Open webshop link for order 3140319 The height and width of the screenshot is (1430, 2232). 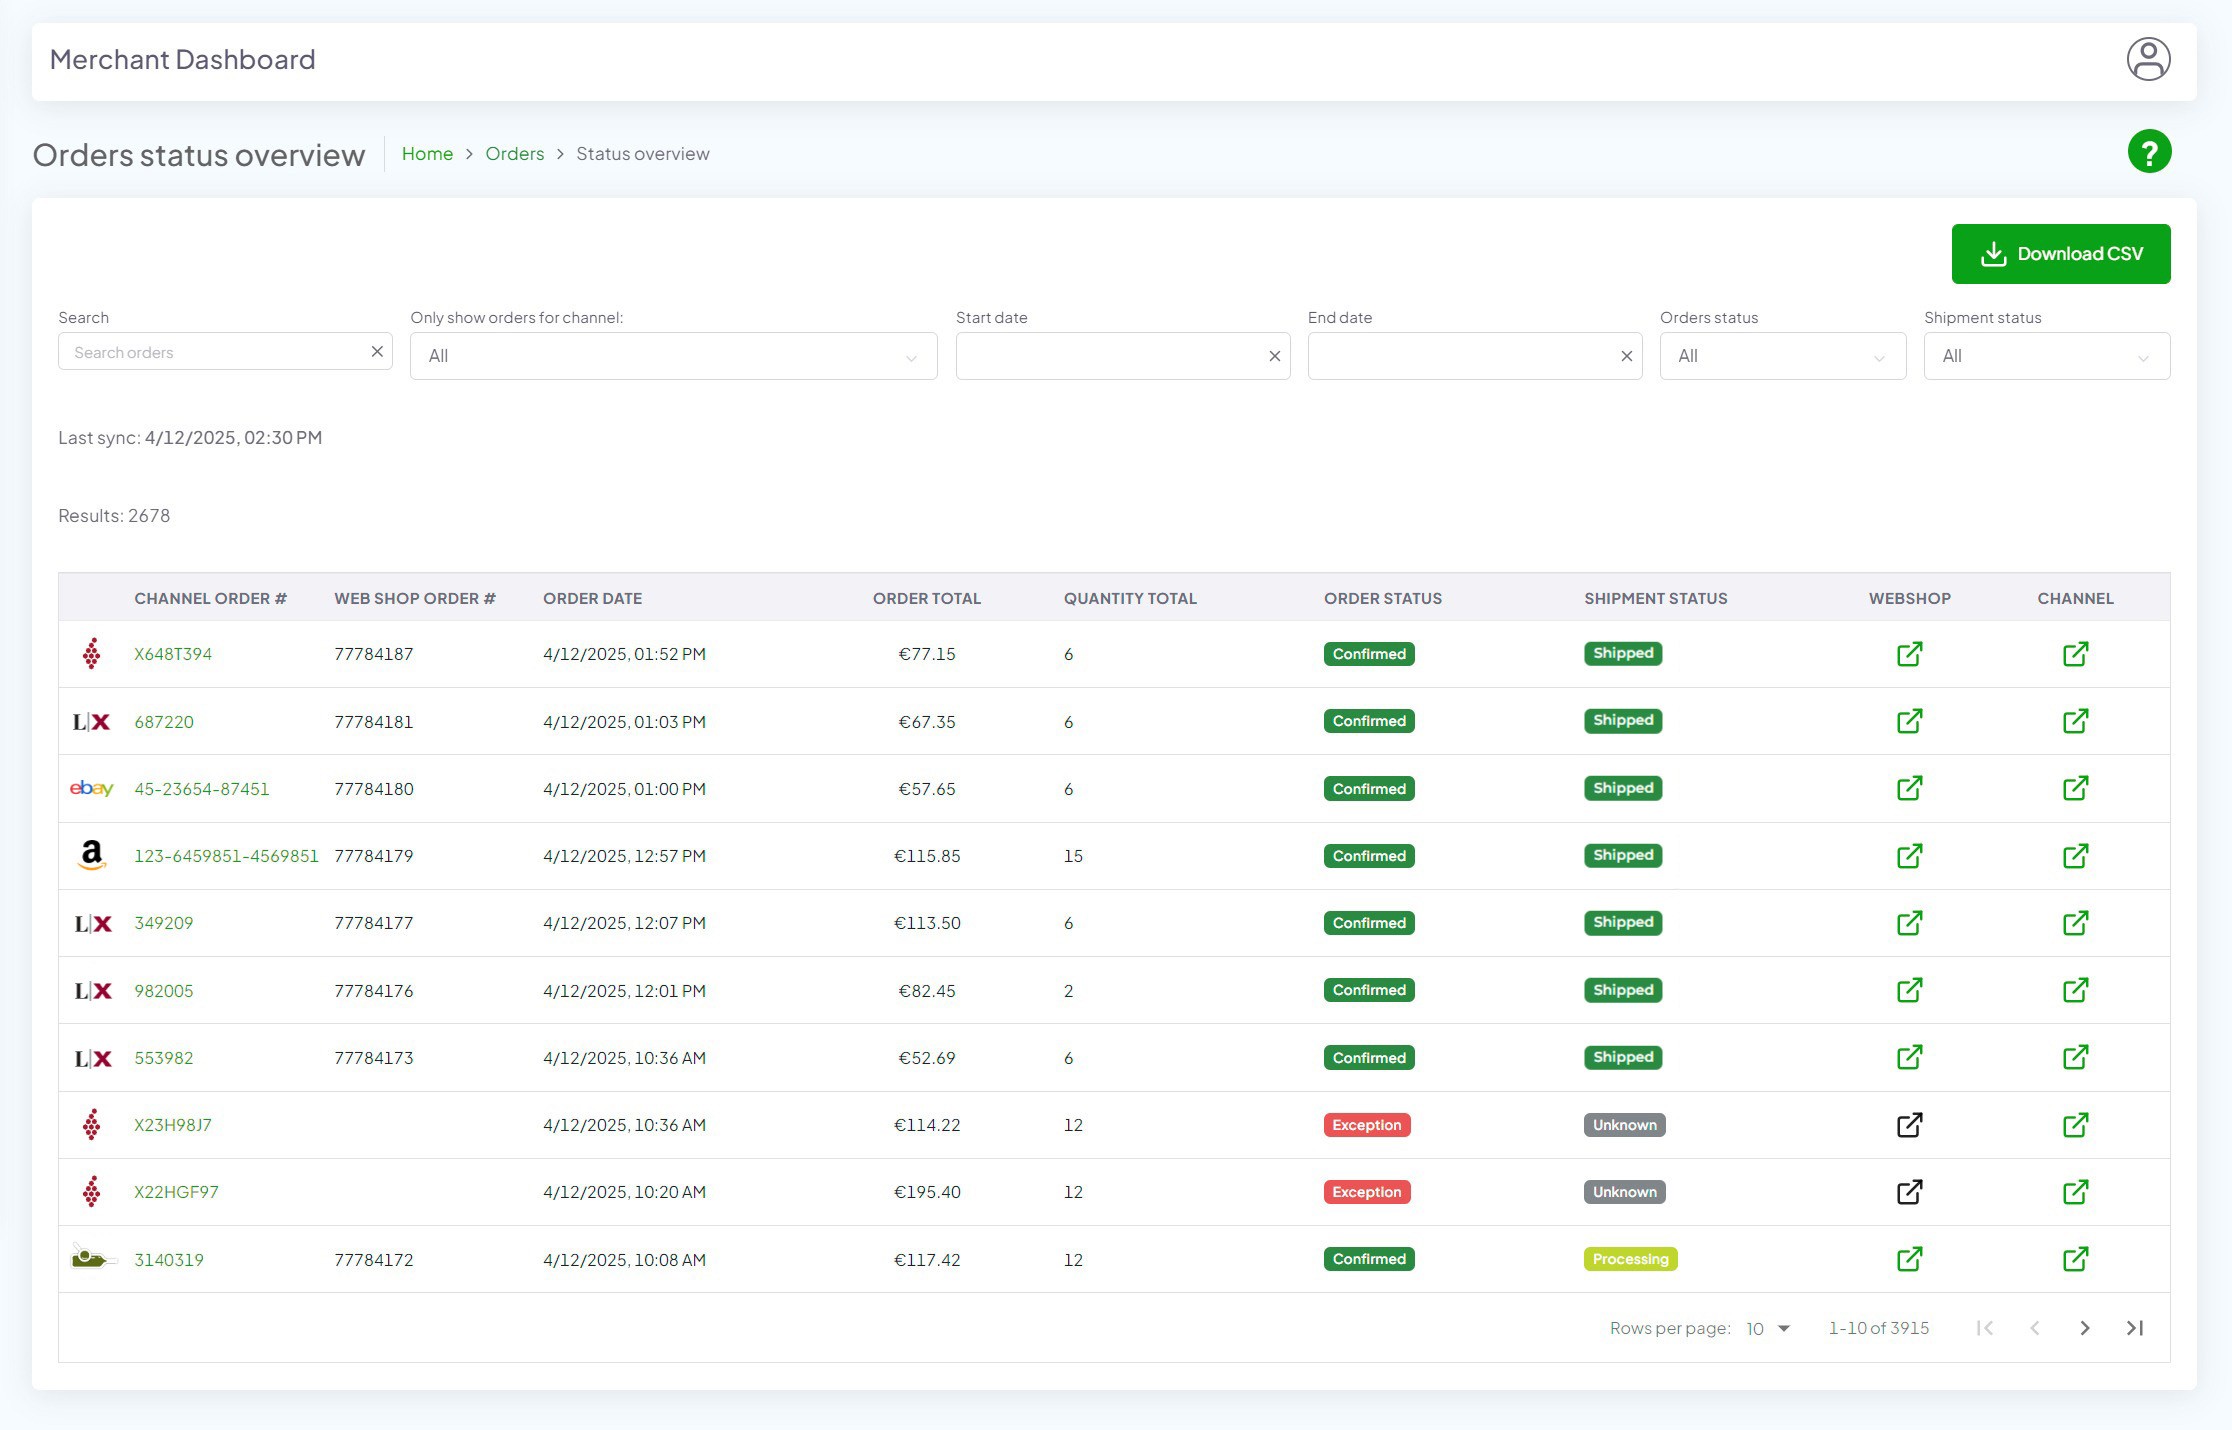click(x=1909, y=1259)
